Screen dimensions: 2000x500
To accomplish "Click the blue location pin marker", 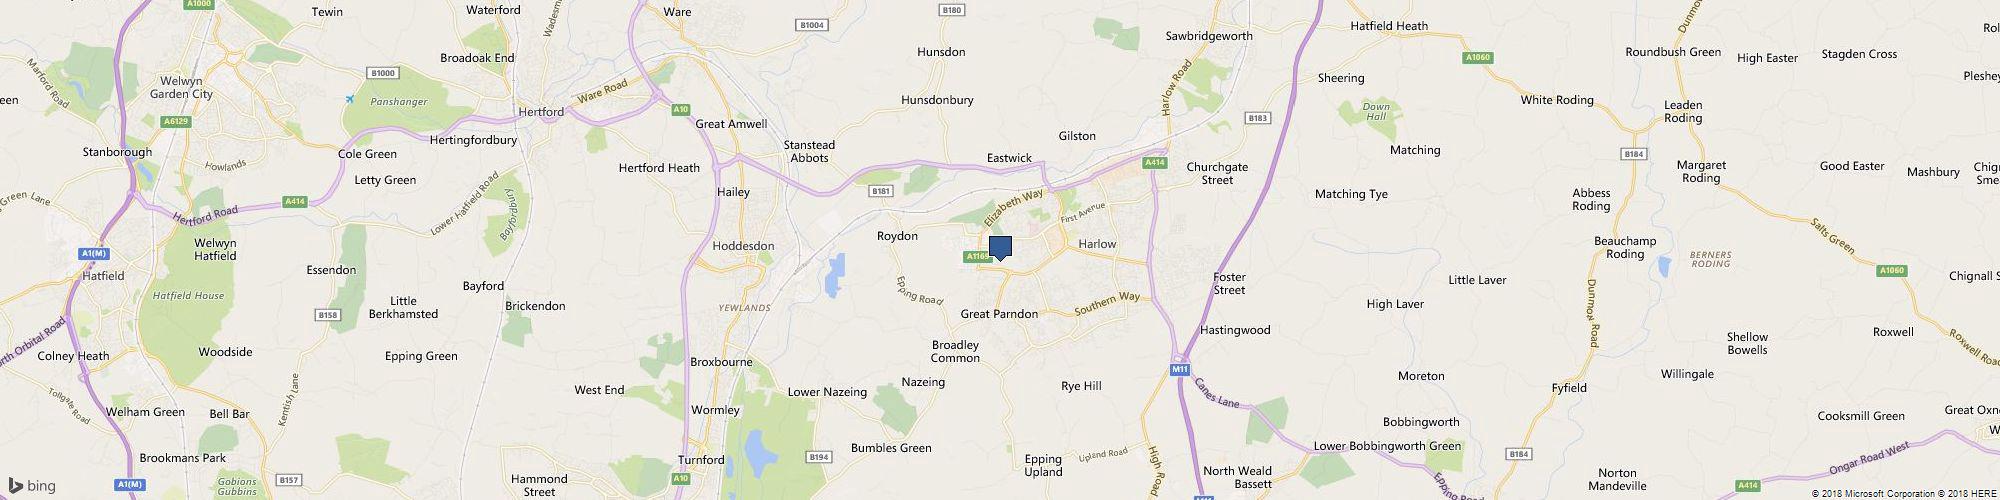I will click(1000, 249).
